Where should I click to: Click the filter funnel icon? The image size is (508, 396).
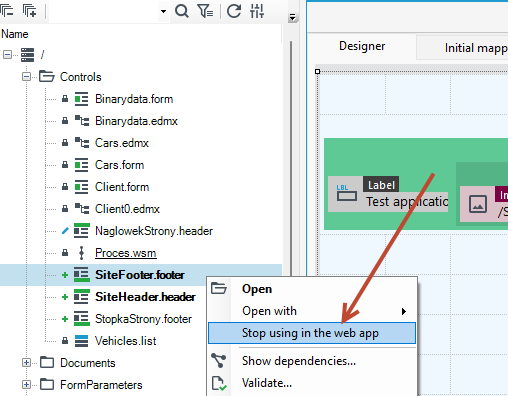click(205, 11)
